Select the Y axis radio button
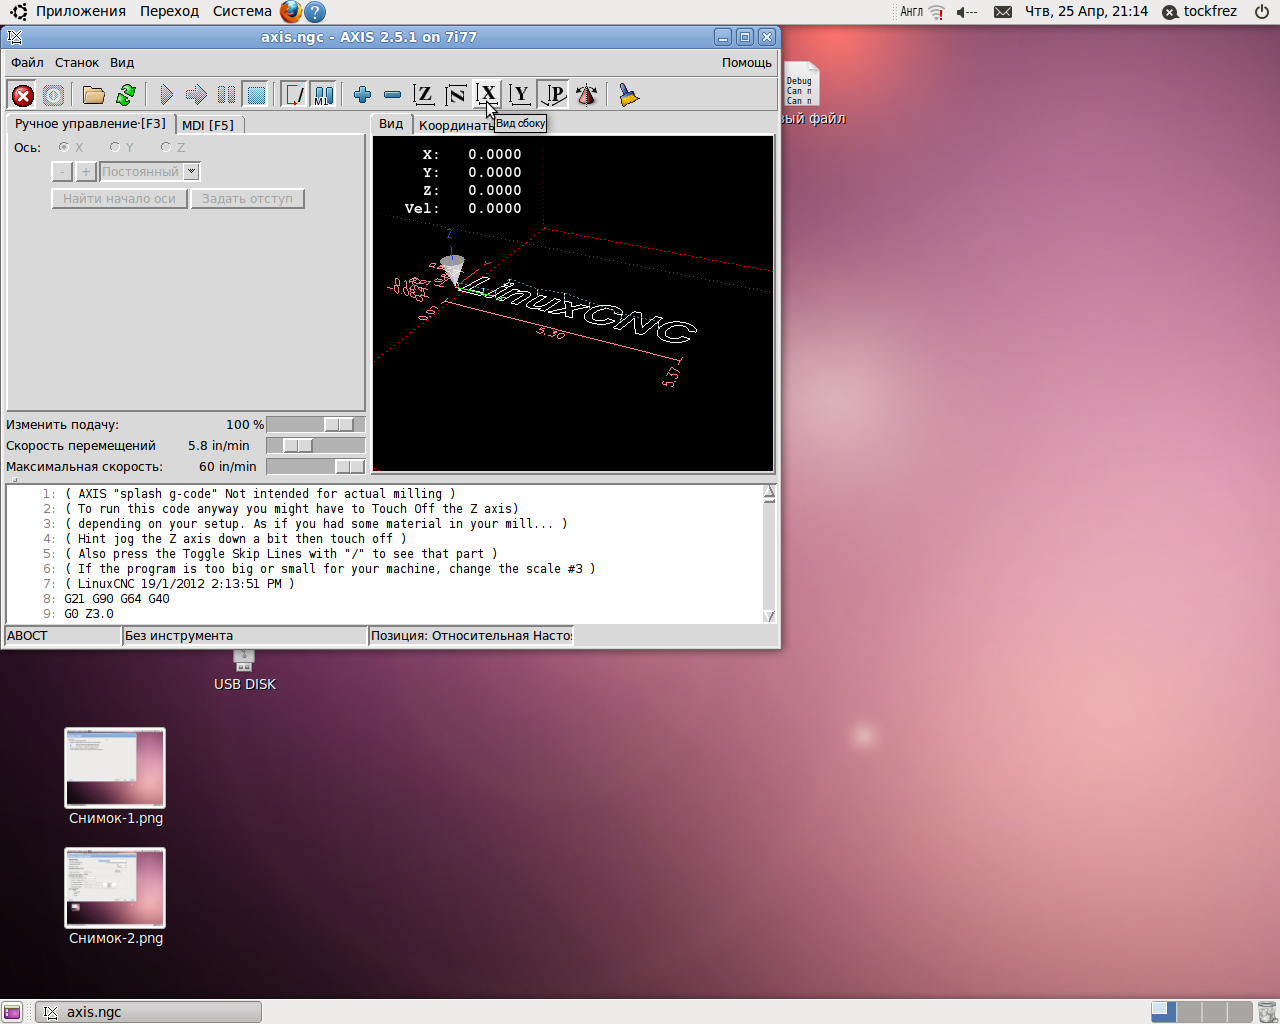The image size is (1280, 1024). (115, 148)
